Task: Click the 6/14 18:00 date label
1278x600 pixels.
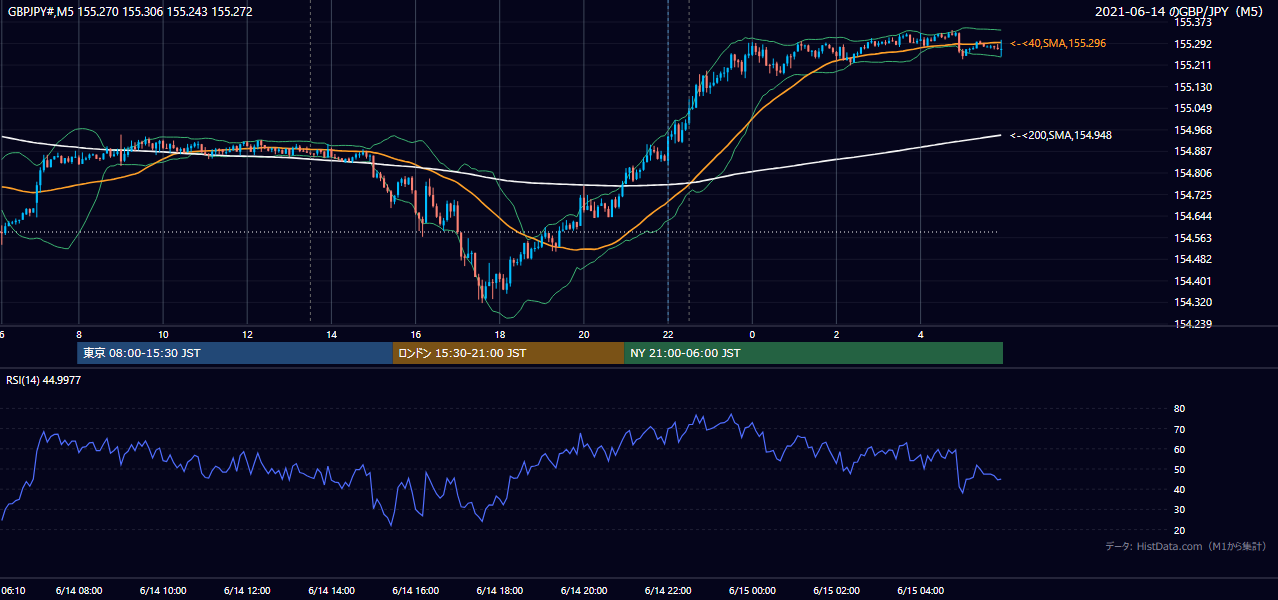Action: [500, 590]
